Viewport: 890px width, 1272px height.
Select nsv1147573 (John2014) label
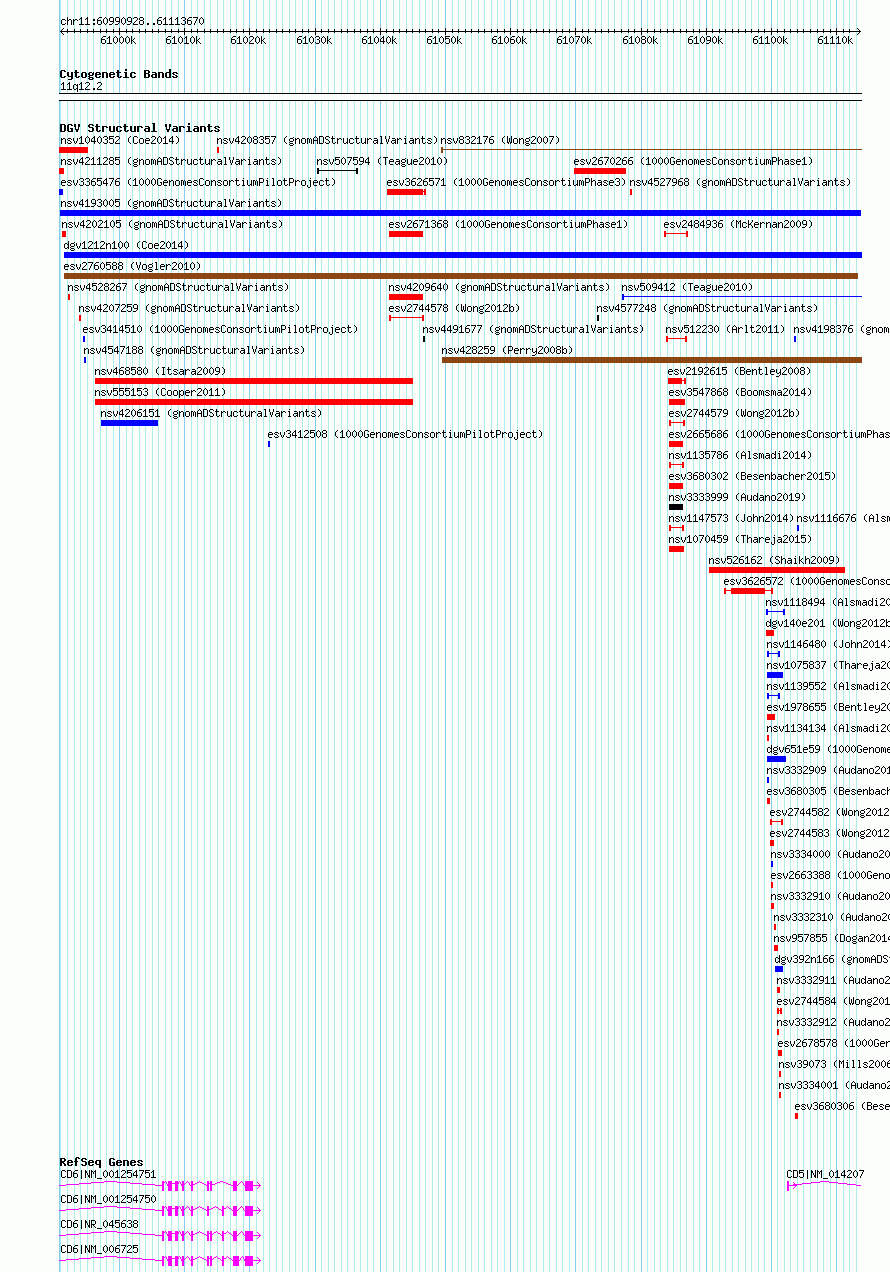pos(731,518)
